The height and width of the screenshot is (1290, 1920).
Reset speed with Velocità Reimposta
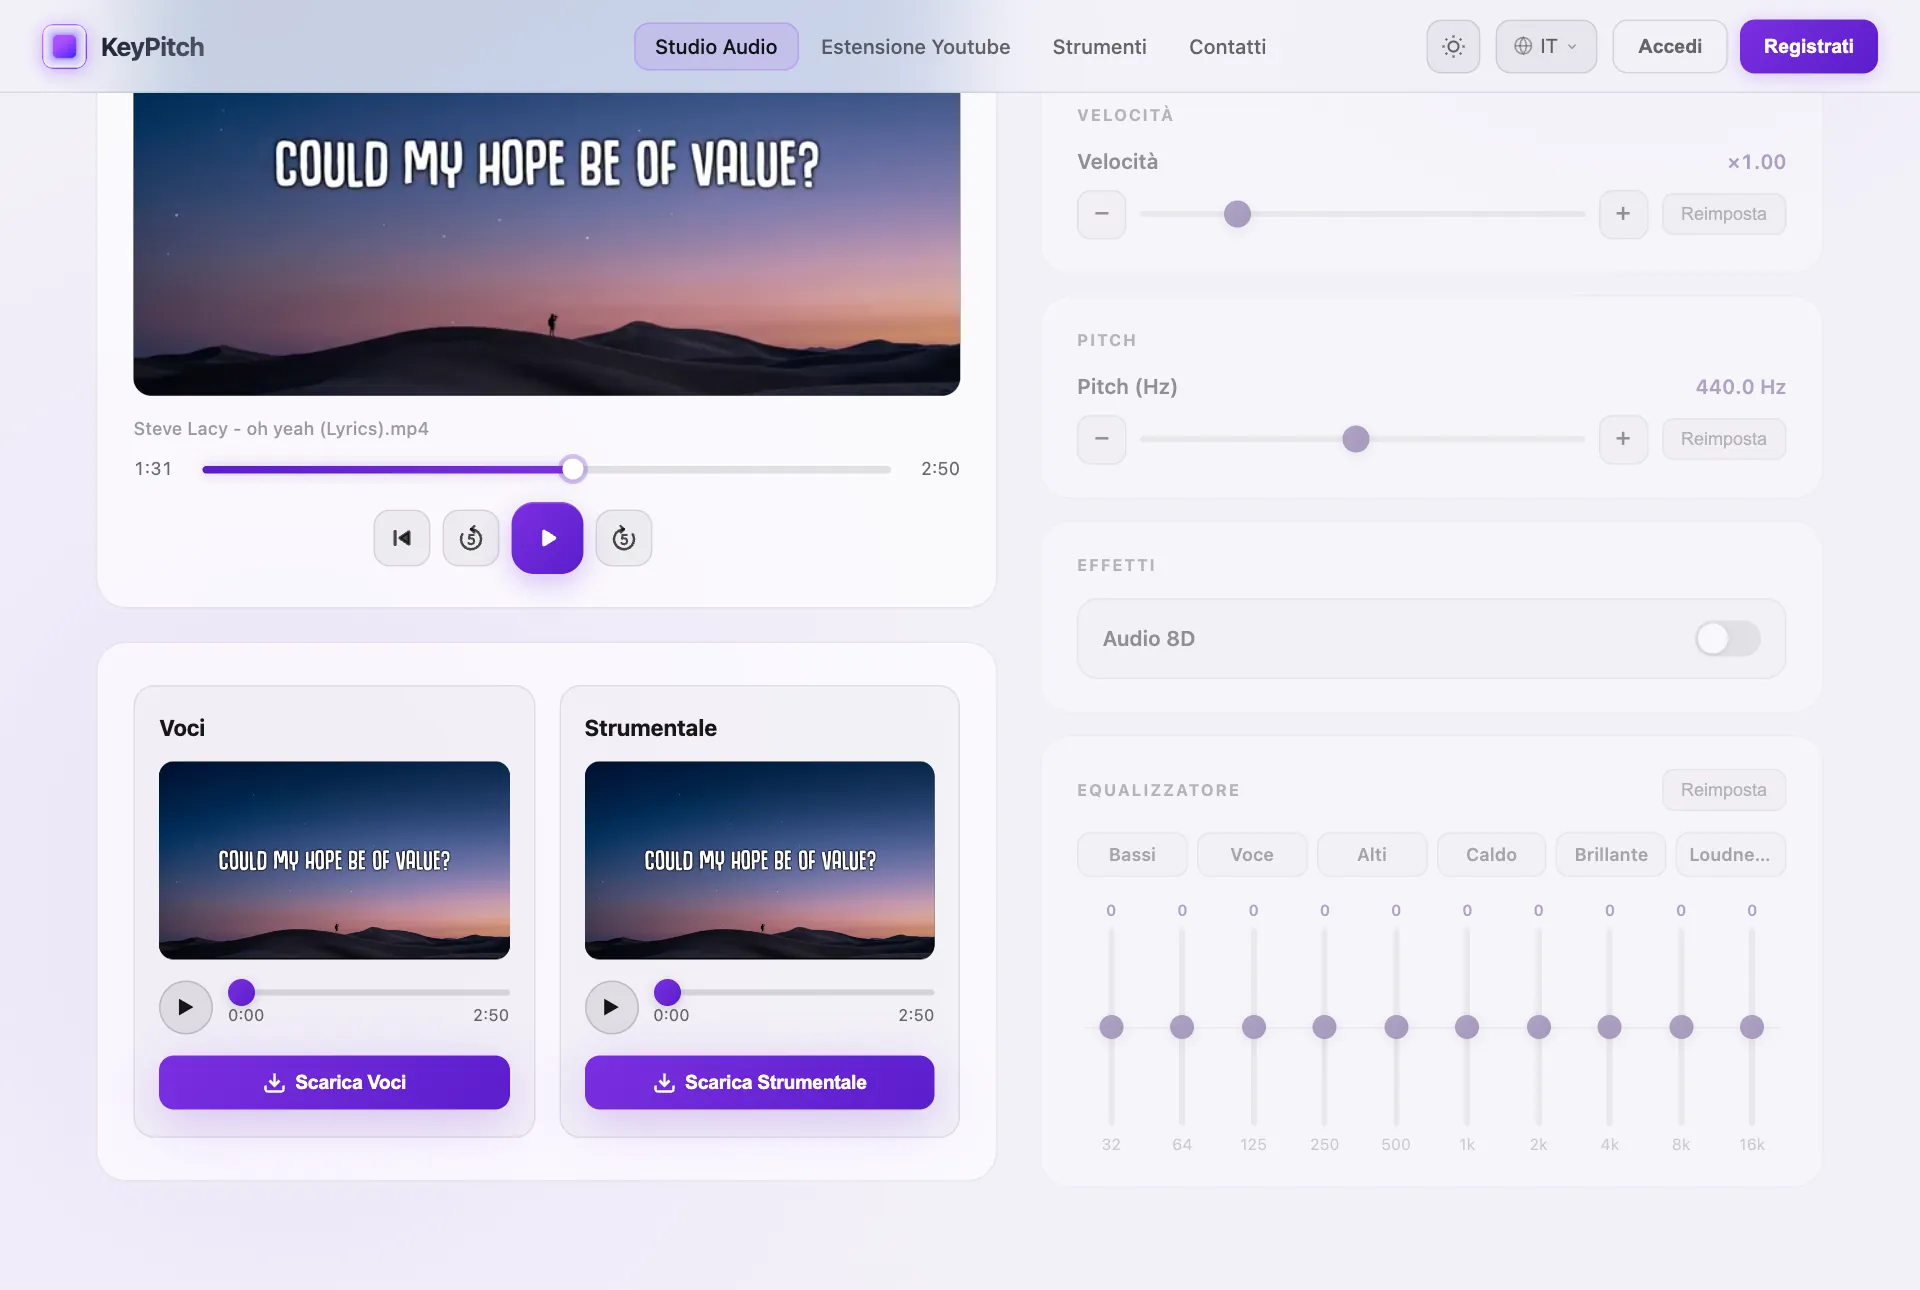coord(1723,214)
